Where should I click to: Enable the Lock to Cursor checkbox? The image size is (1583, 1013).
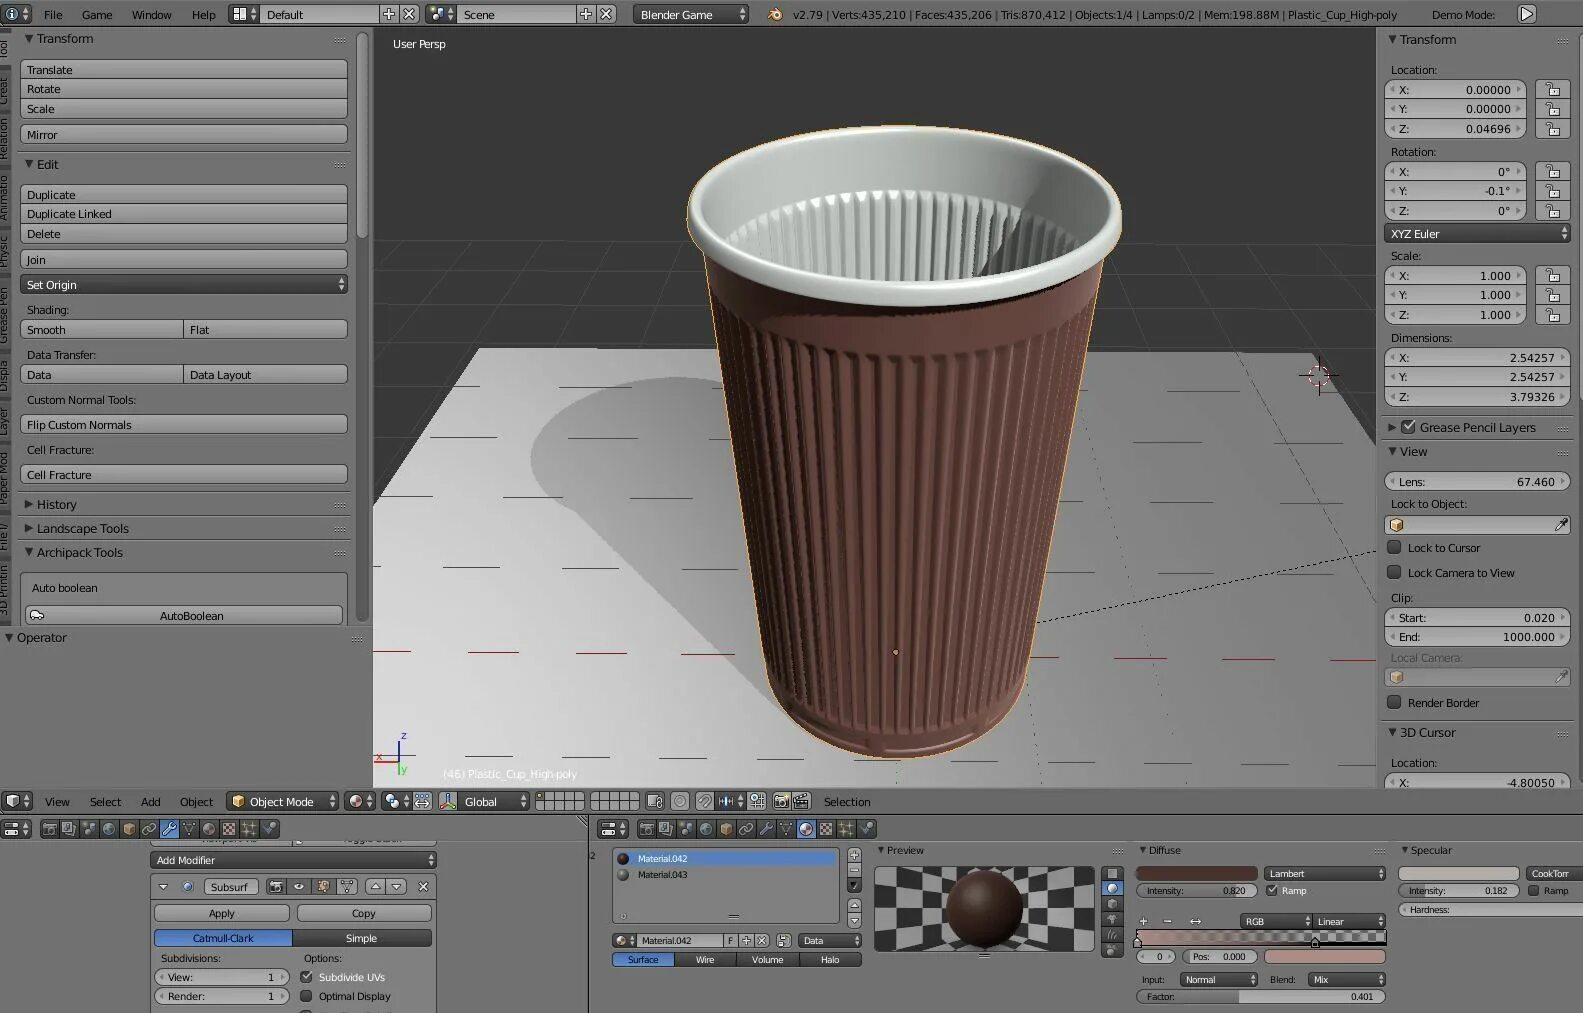pyautogui.click(x=1394, y=548)
